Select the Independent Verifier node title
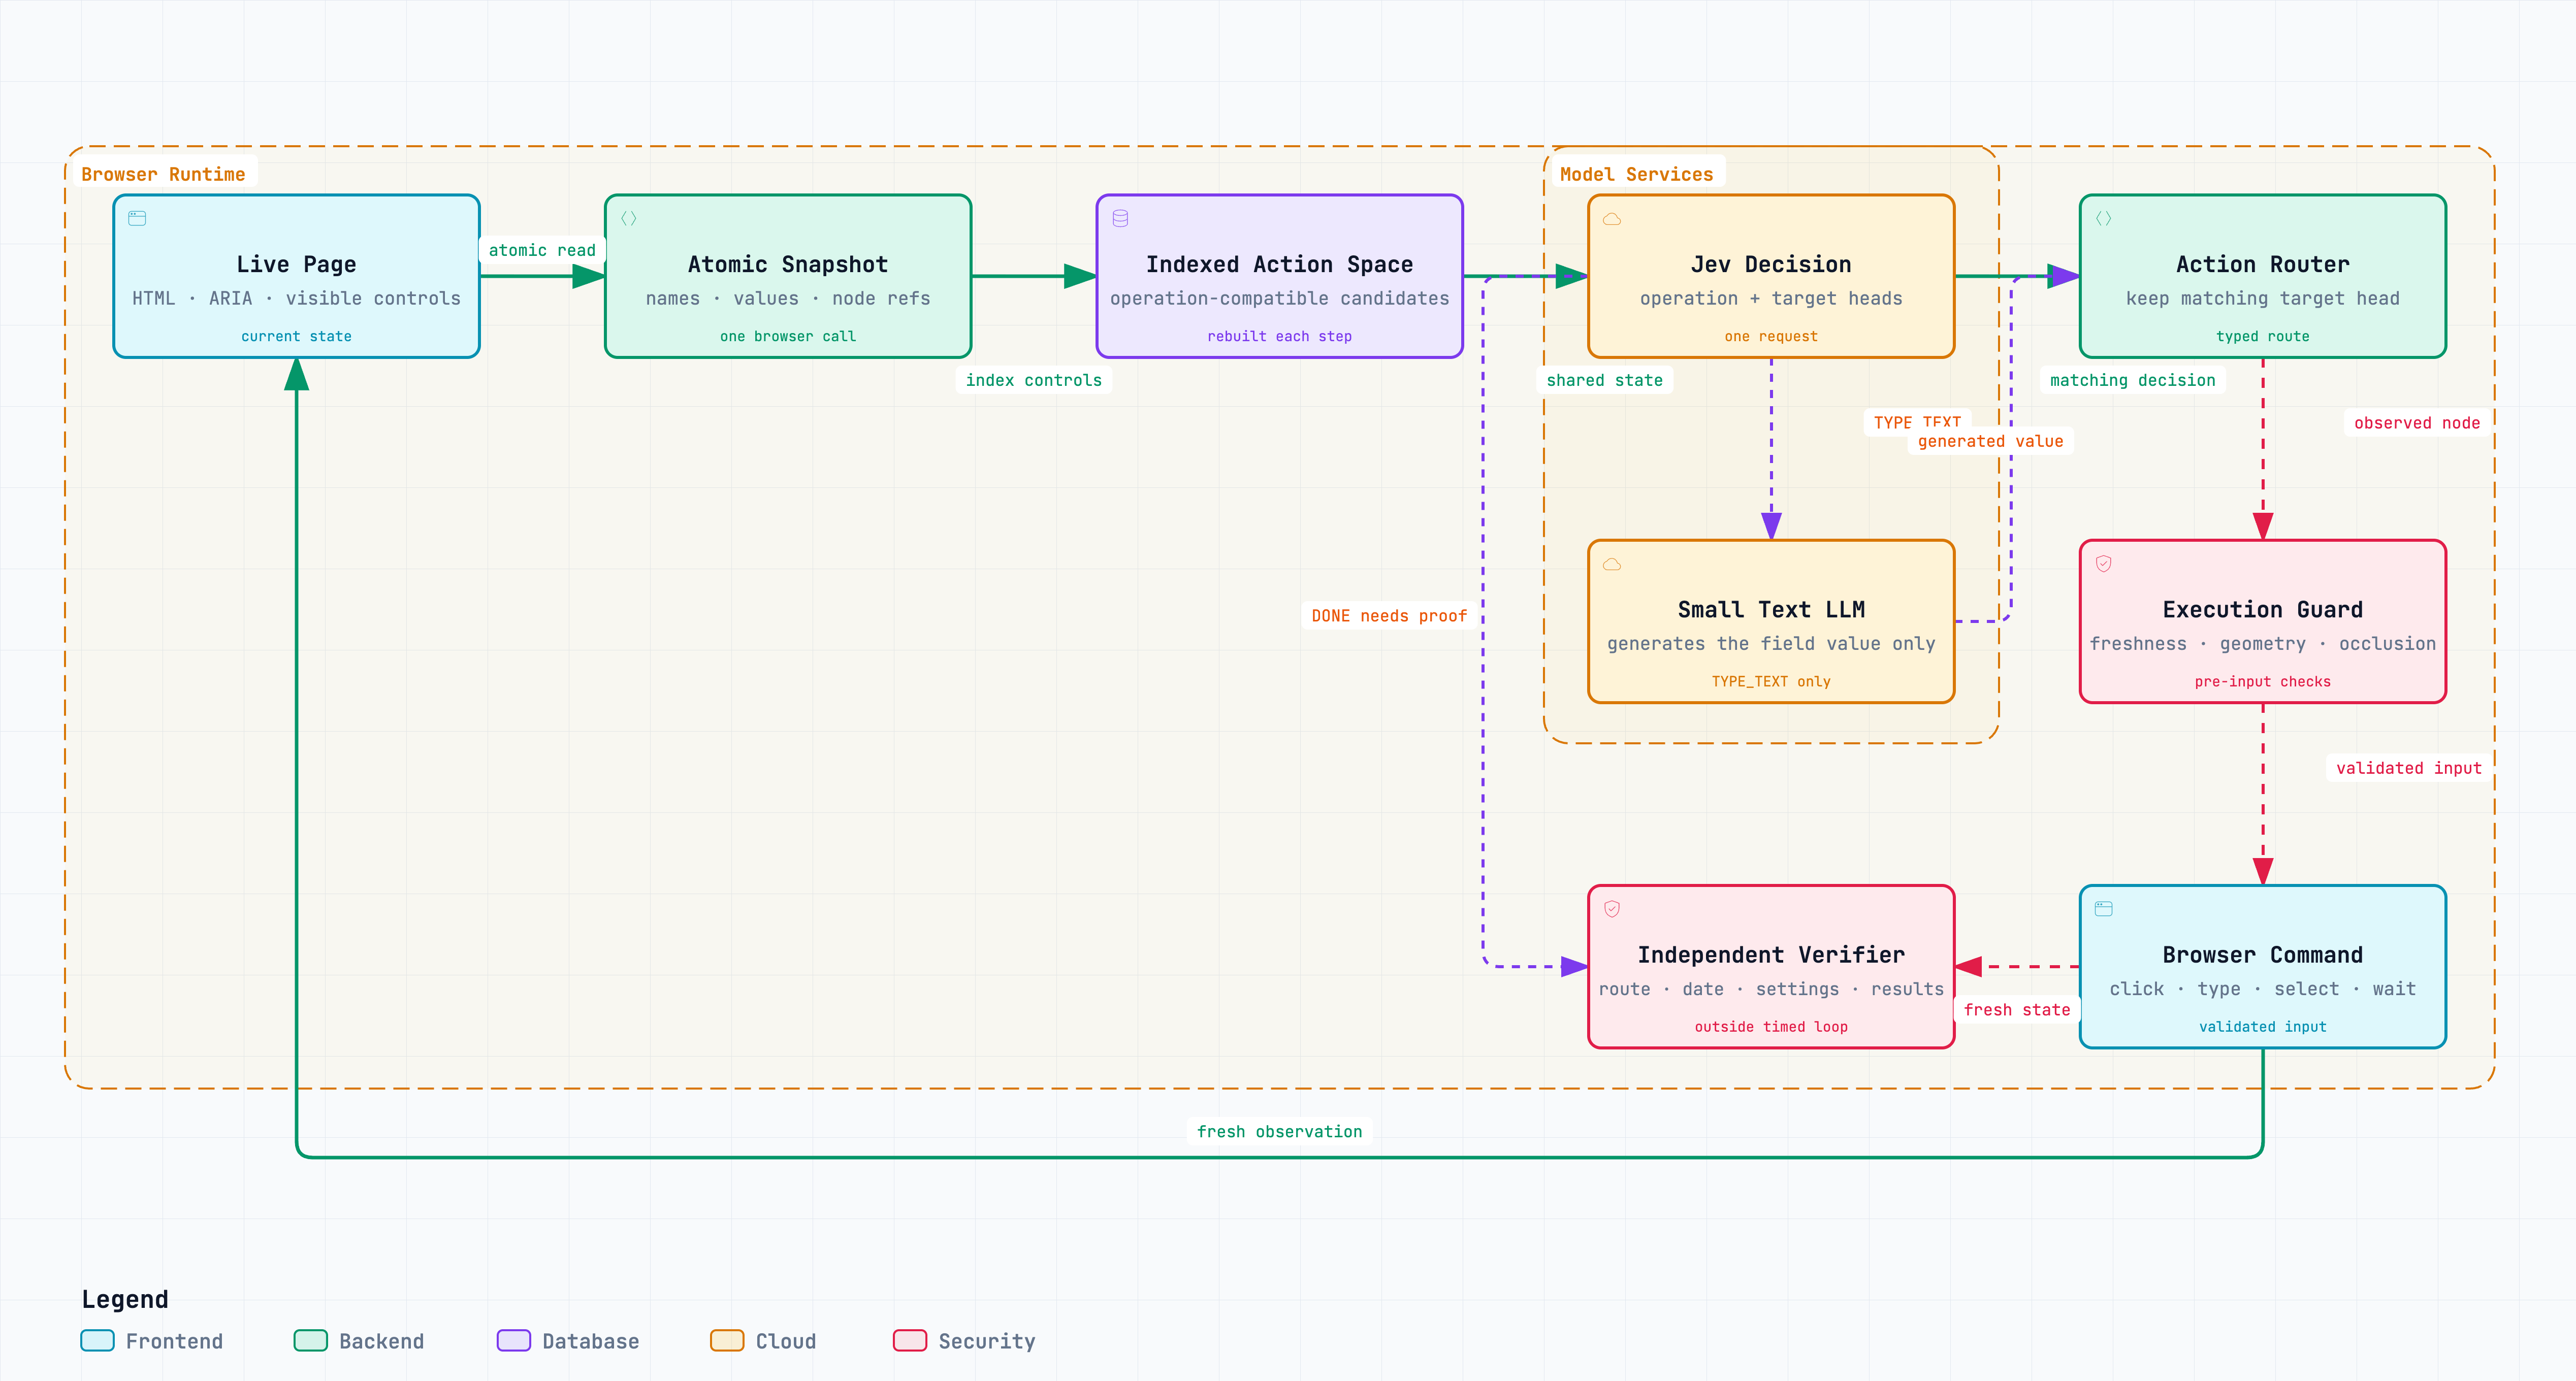Image resolution: width=2576 pixels, height=1381 pixels. coord(1771,955)
